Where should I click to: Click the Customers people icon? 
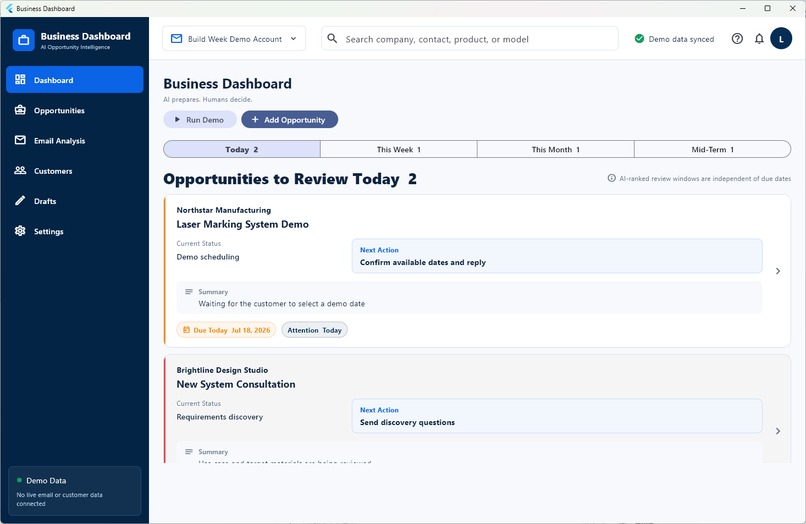pos(20,170)
